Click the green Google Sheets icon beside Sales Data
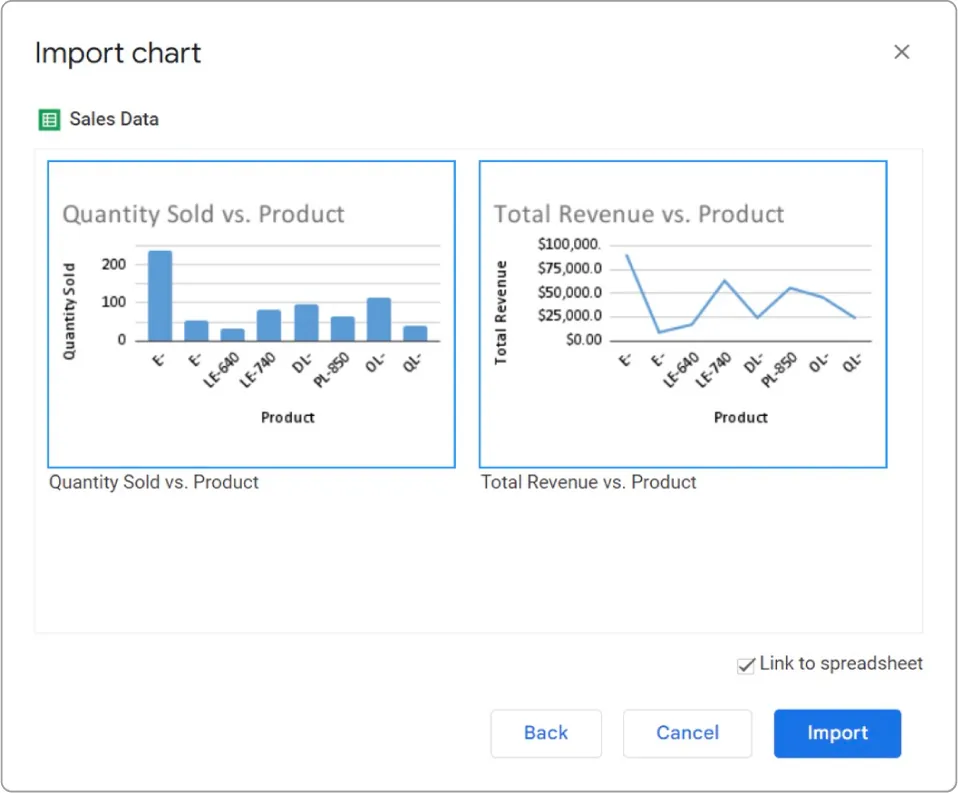 tap(48, 119)
